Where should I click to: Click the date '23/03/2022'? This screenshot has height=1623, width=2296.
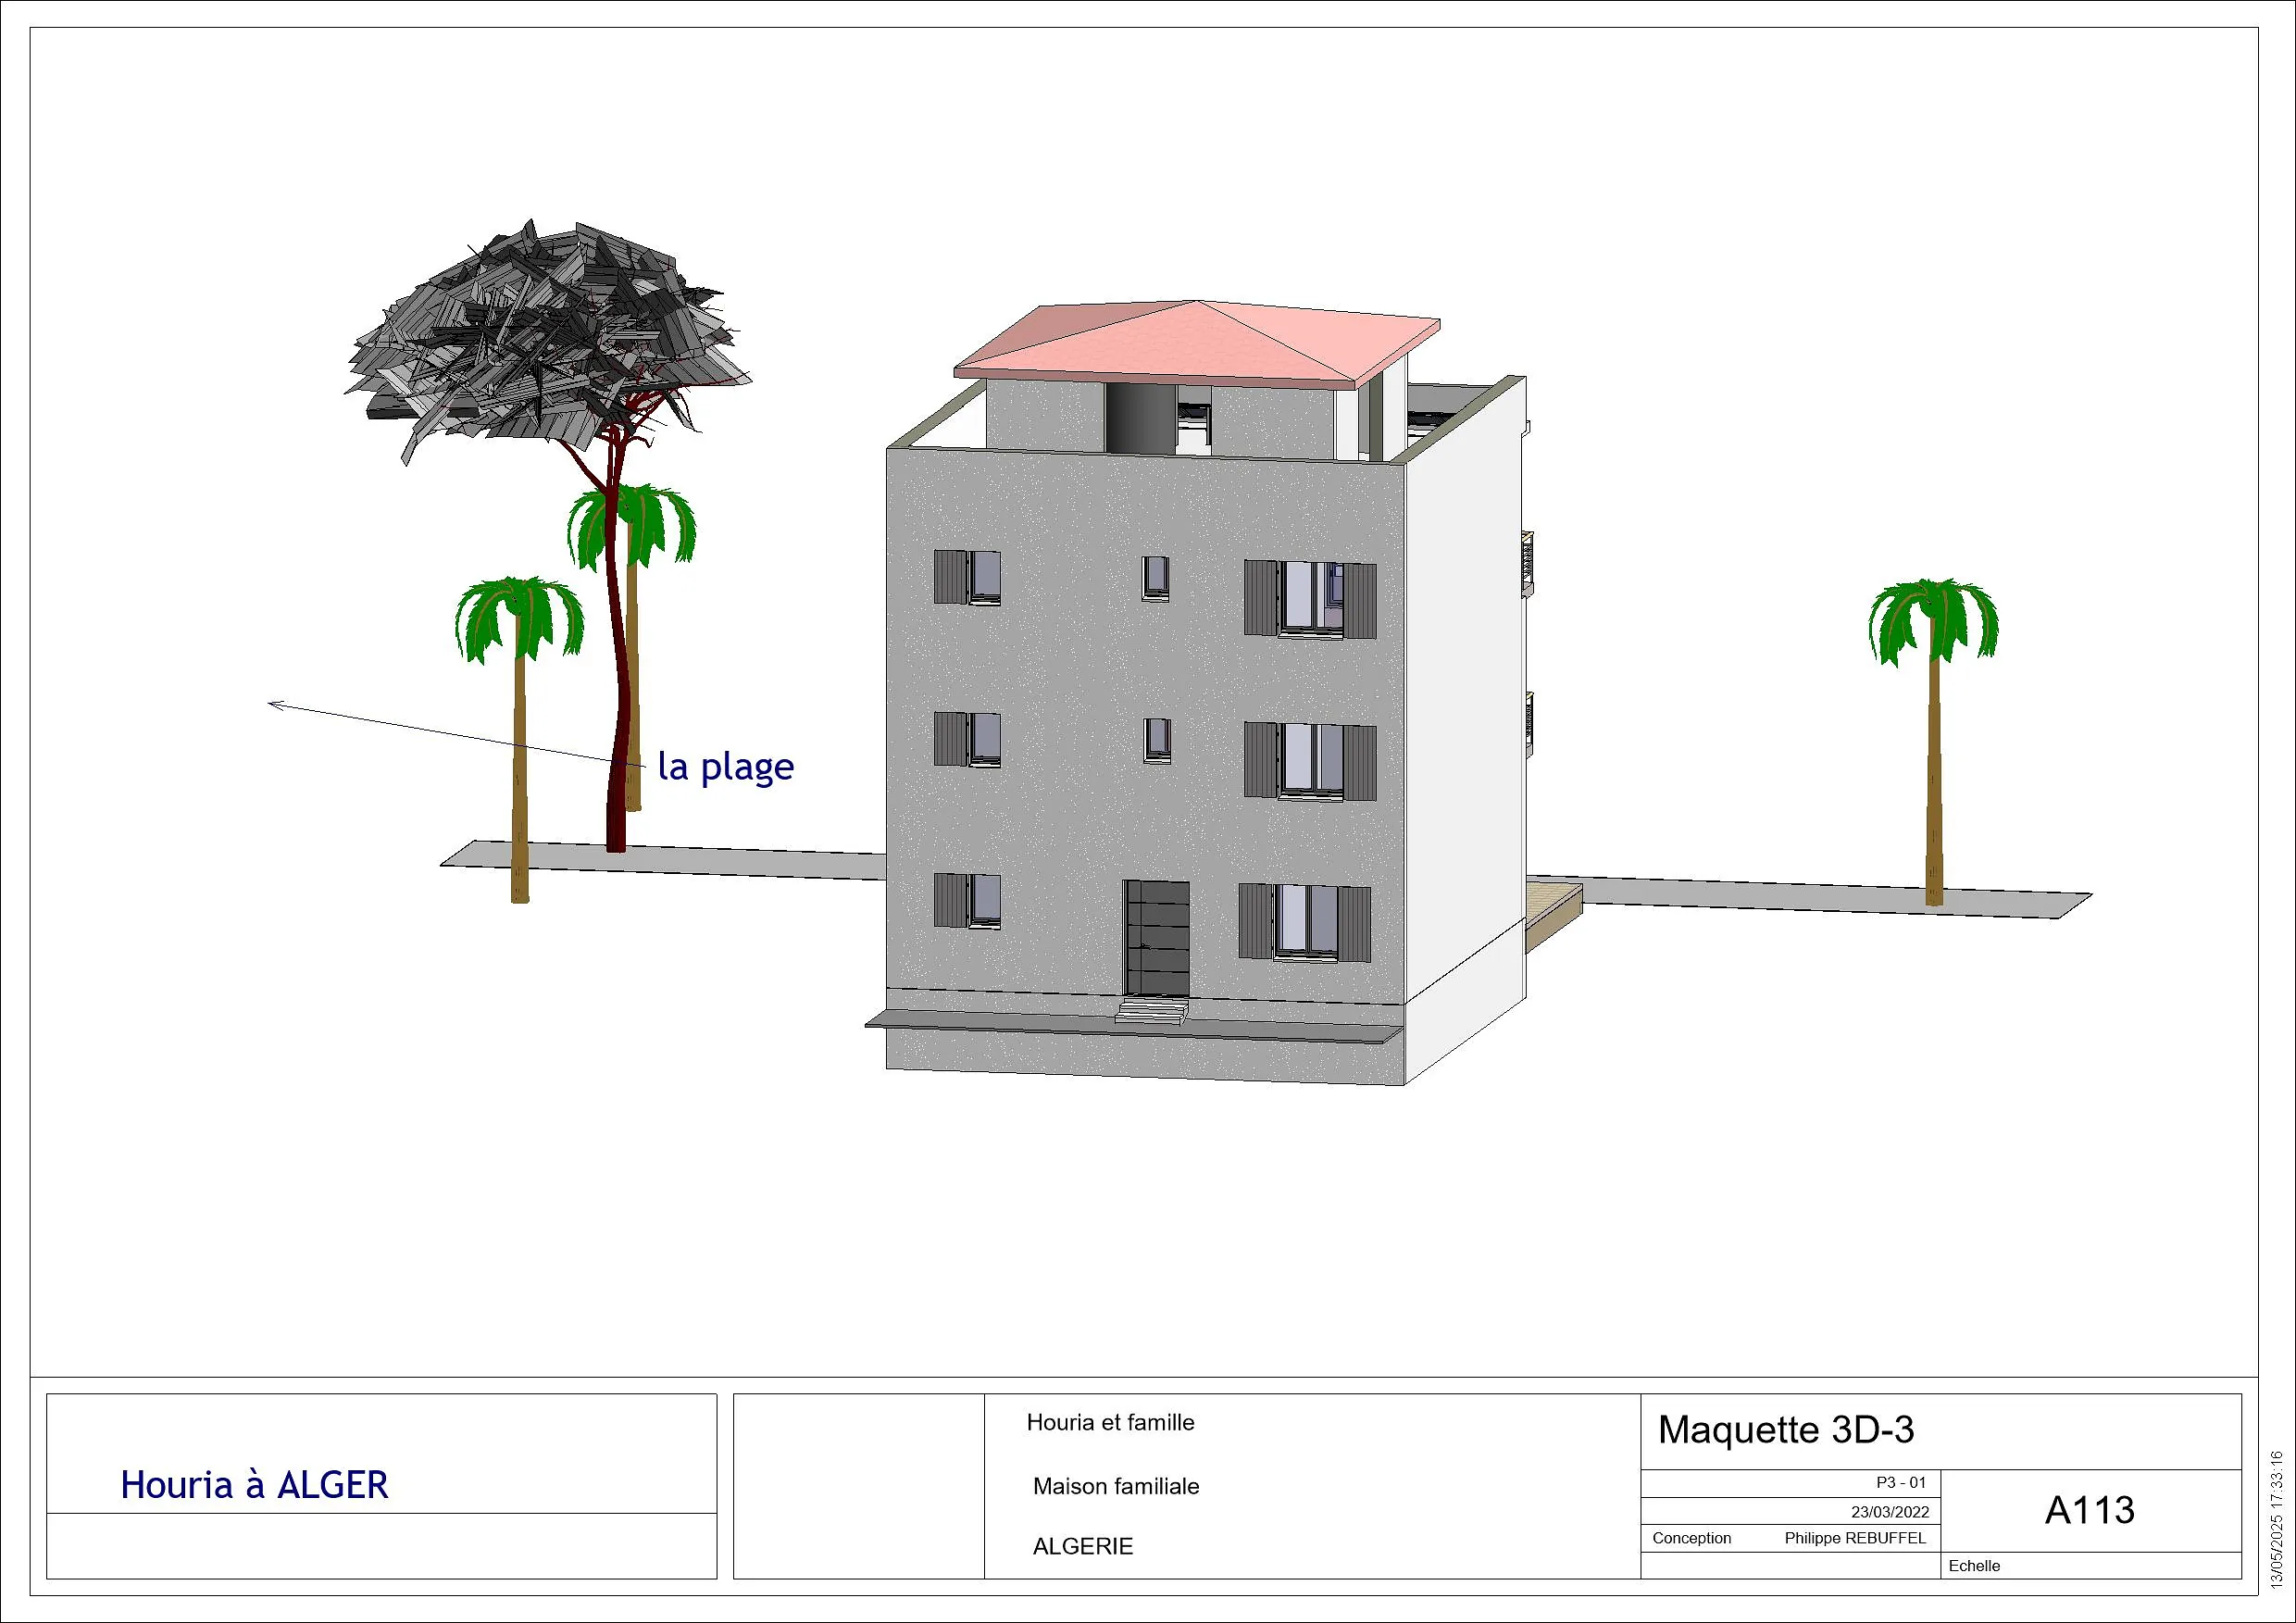pos(1890,1512)
